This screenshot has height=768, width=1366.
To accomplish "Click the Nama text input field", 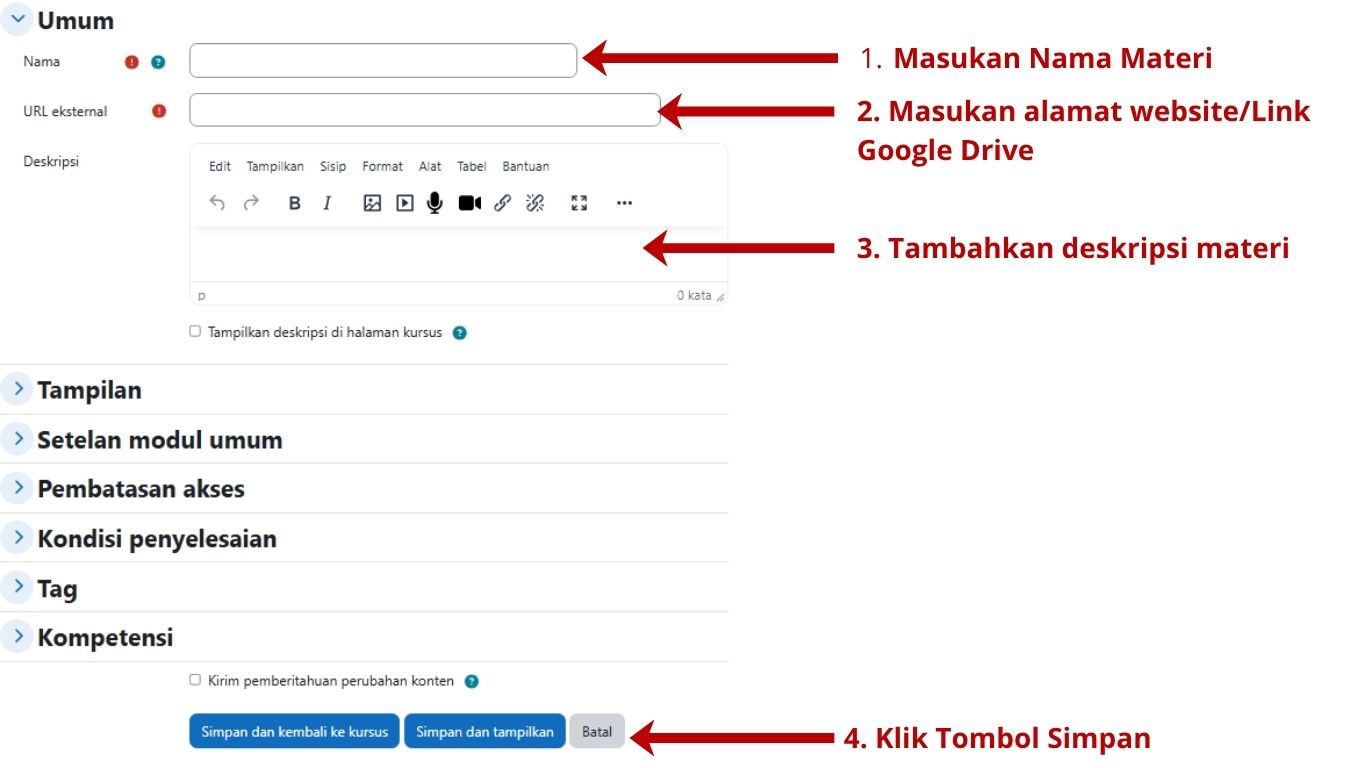I will 383,61.
